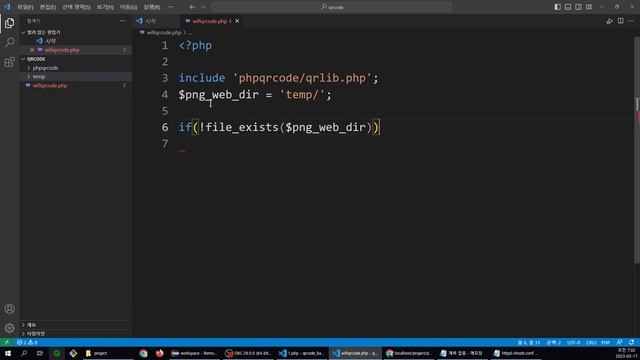Switch to httpd-vhosts.conf Notepad on taskbar
This screenshot has height=360, width=640.
click(516, 353)
